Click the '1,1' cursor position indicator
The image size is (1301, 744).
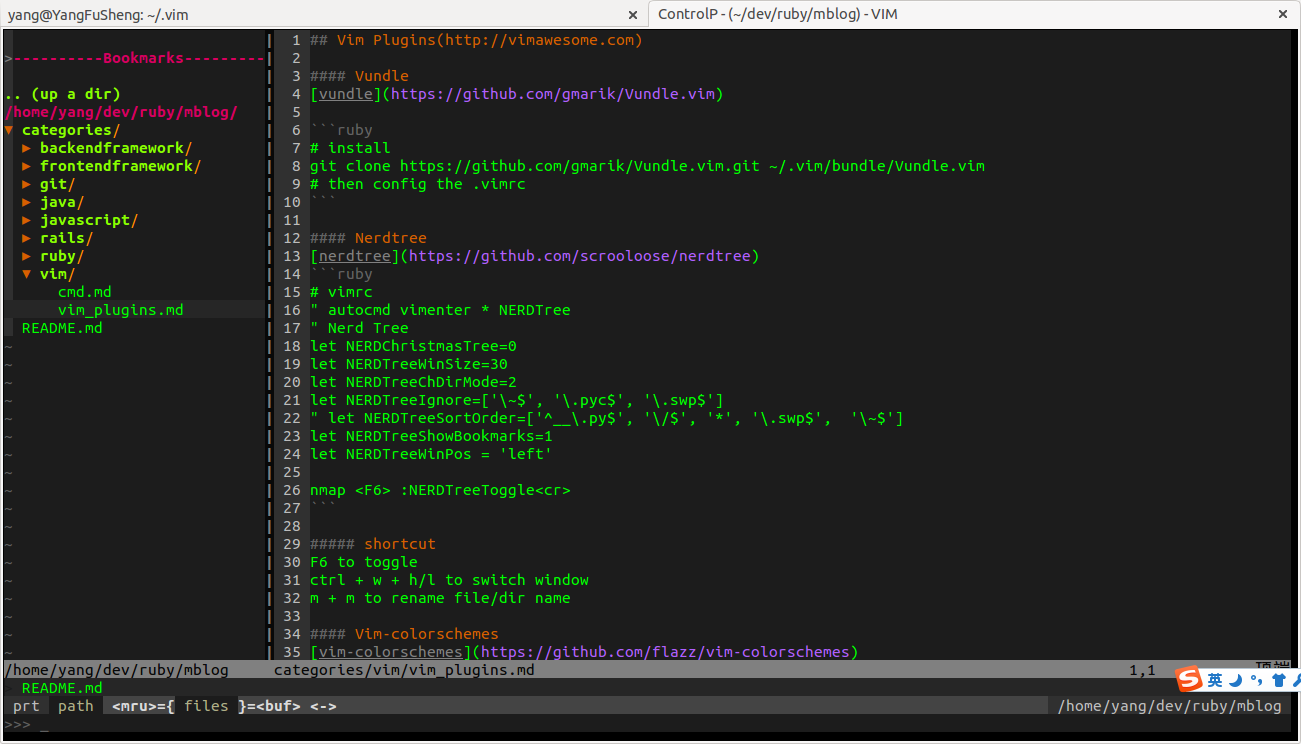coord(1143,670)
